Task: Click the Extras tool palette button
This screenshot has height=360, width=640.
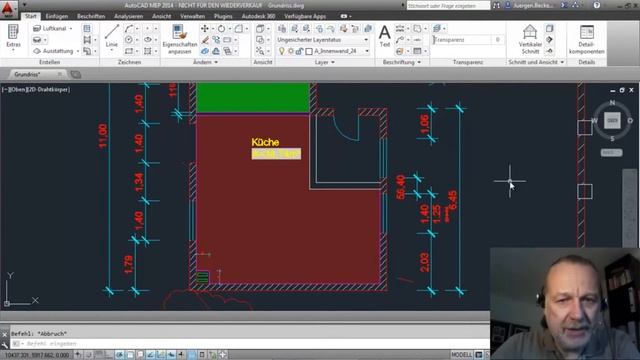Action: [13, 38]
